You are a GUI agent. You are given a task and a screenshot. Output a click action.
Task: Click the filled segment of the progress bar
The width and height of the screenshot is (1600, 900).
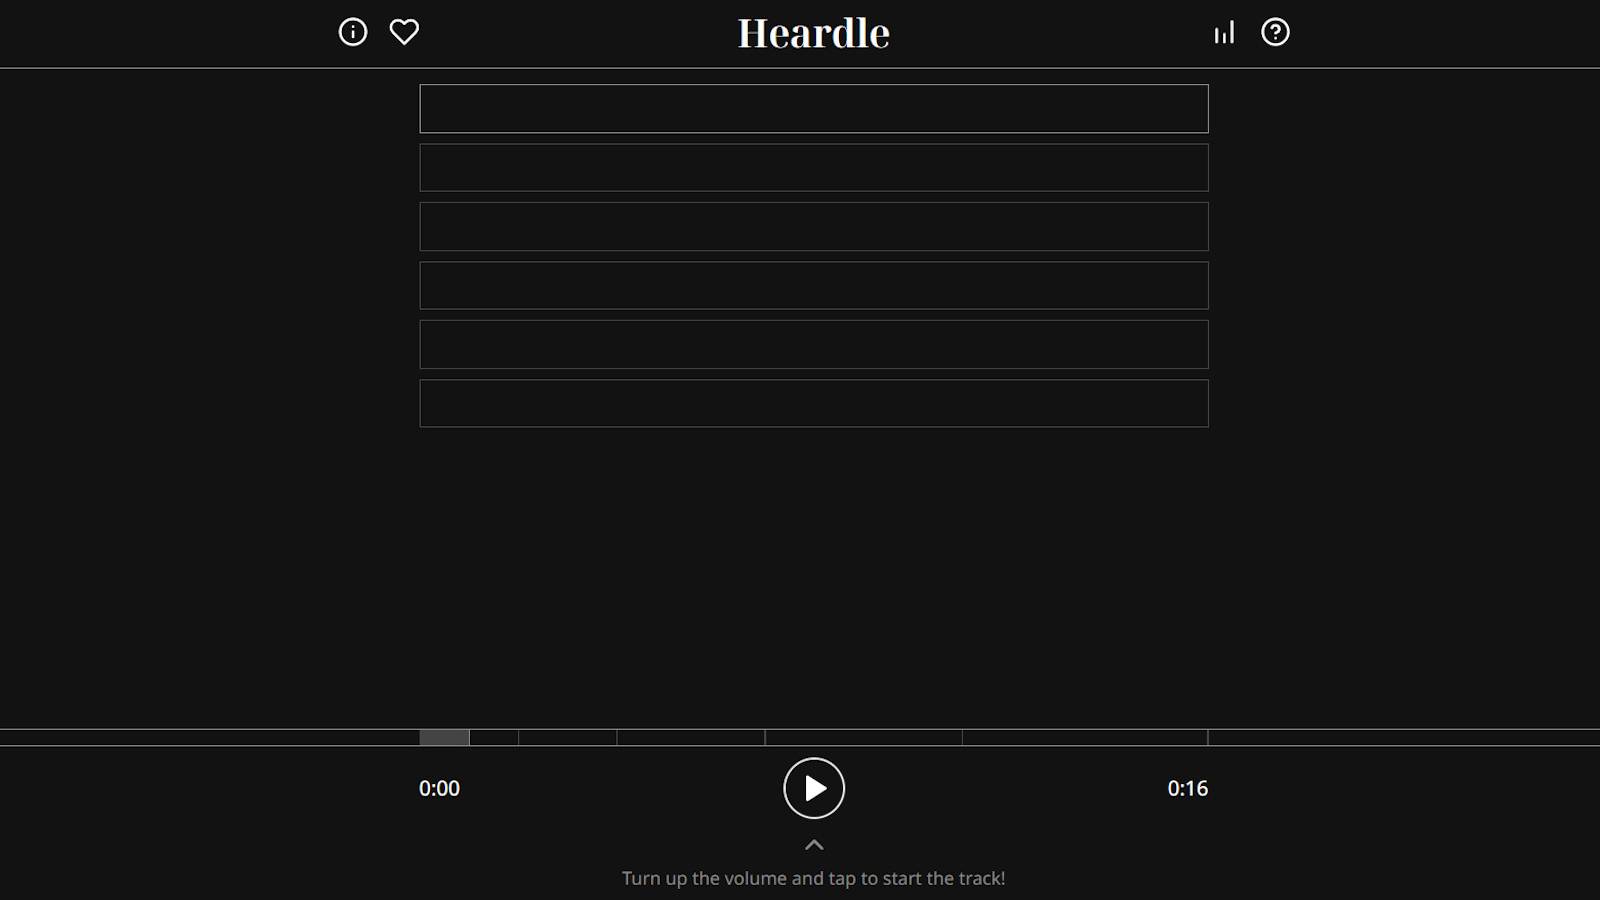[x=445, y=737]
